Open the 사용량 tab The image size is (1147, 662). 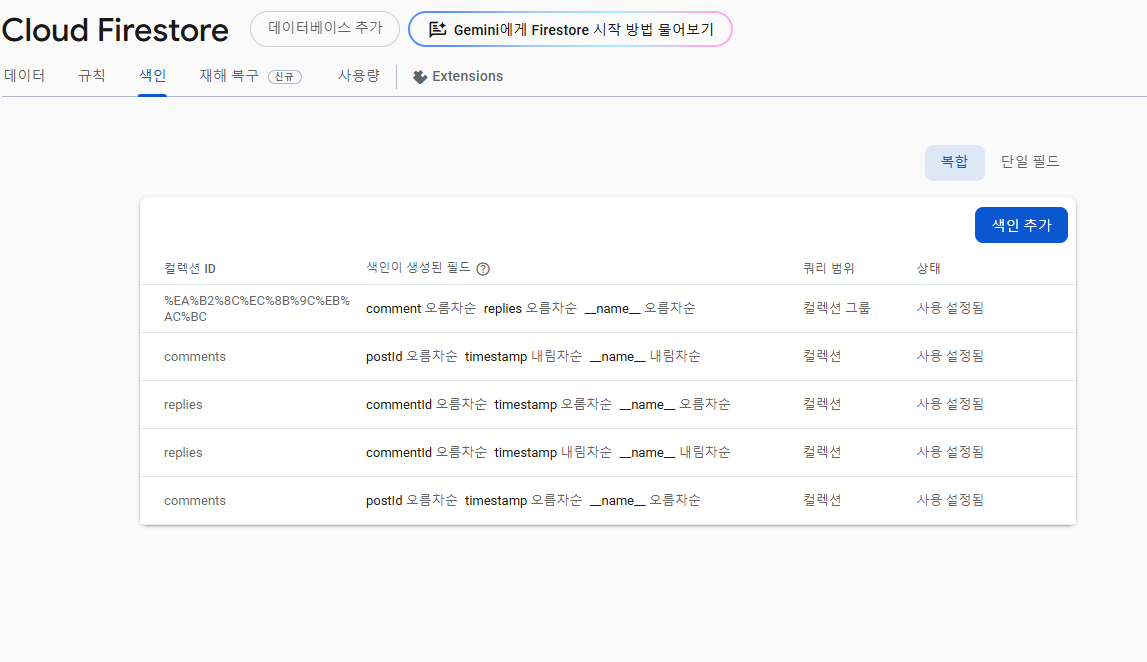click(x=358, y=76)
